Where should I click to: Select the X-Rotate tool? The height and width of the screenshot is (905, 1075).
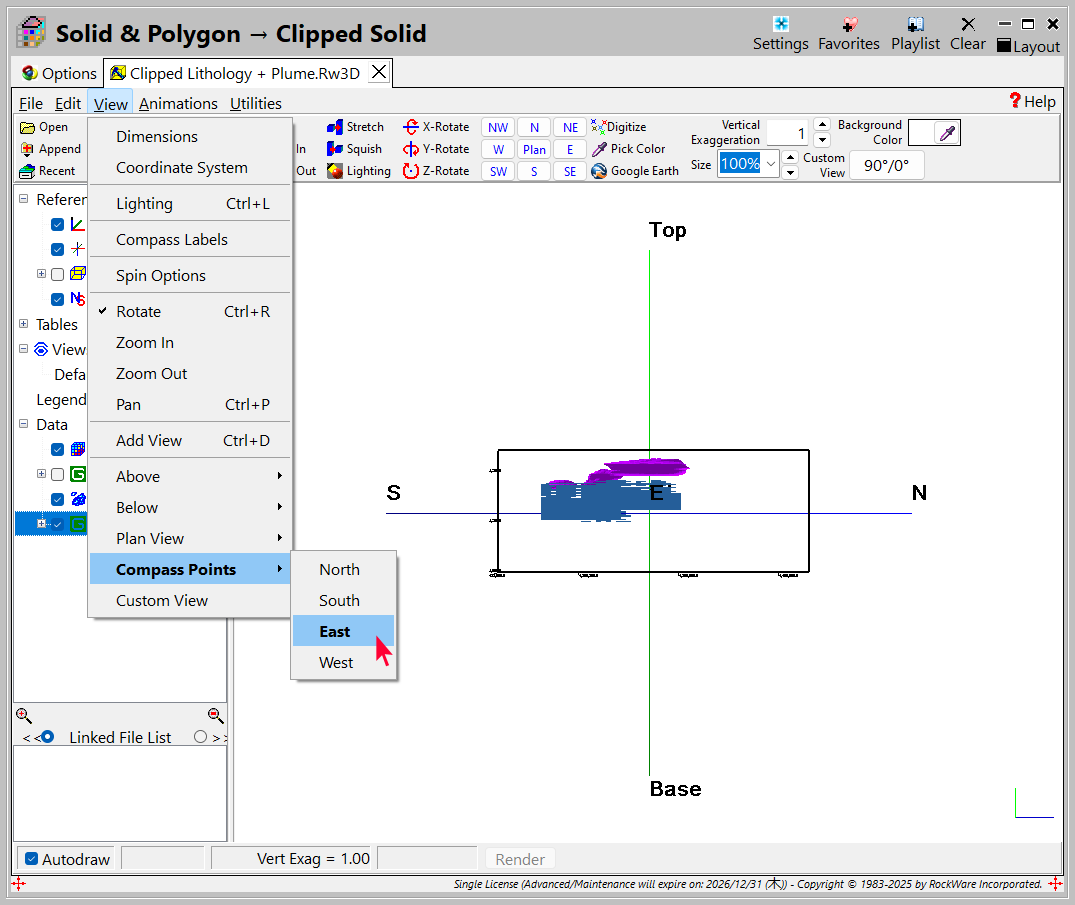[411, 127]
